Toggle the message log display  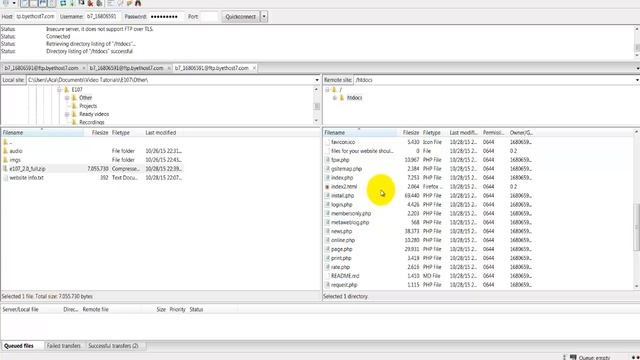(x=24, y=3)
